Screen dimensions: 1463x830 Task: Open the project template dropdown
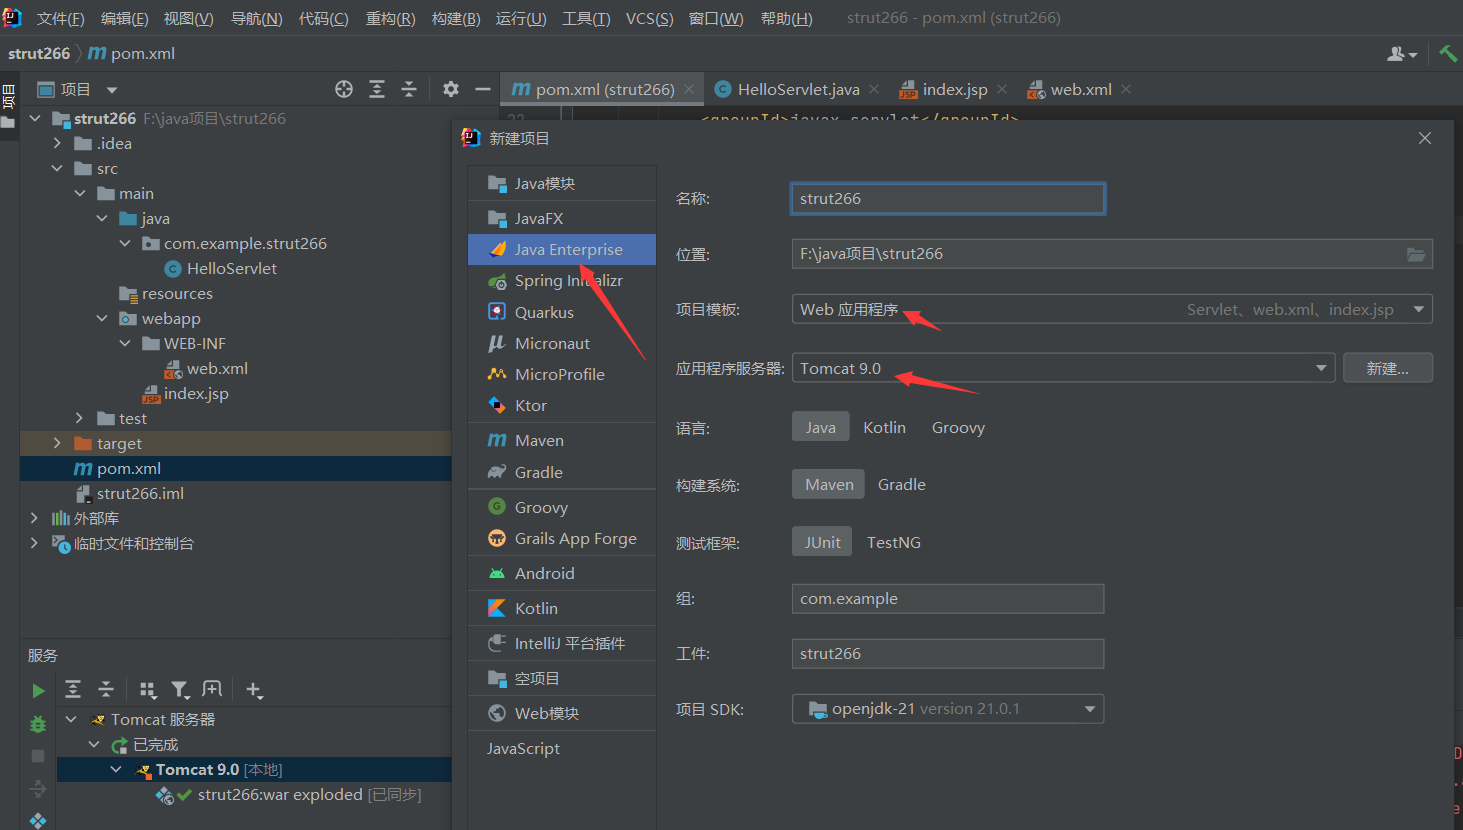tap(1112, 309)
